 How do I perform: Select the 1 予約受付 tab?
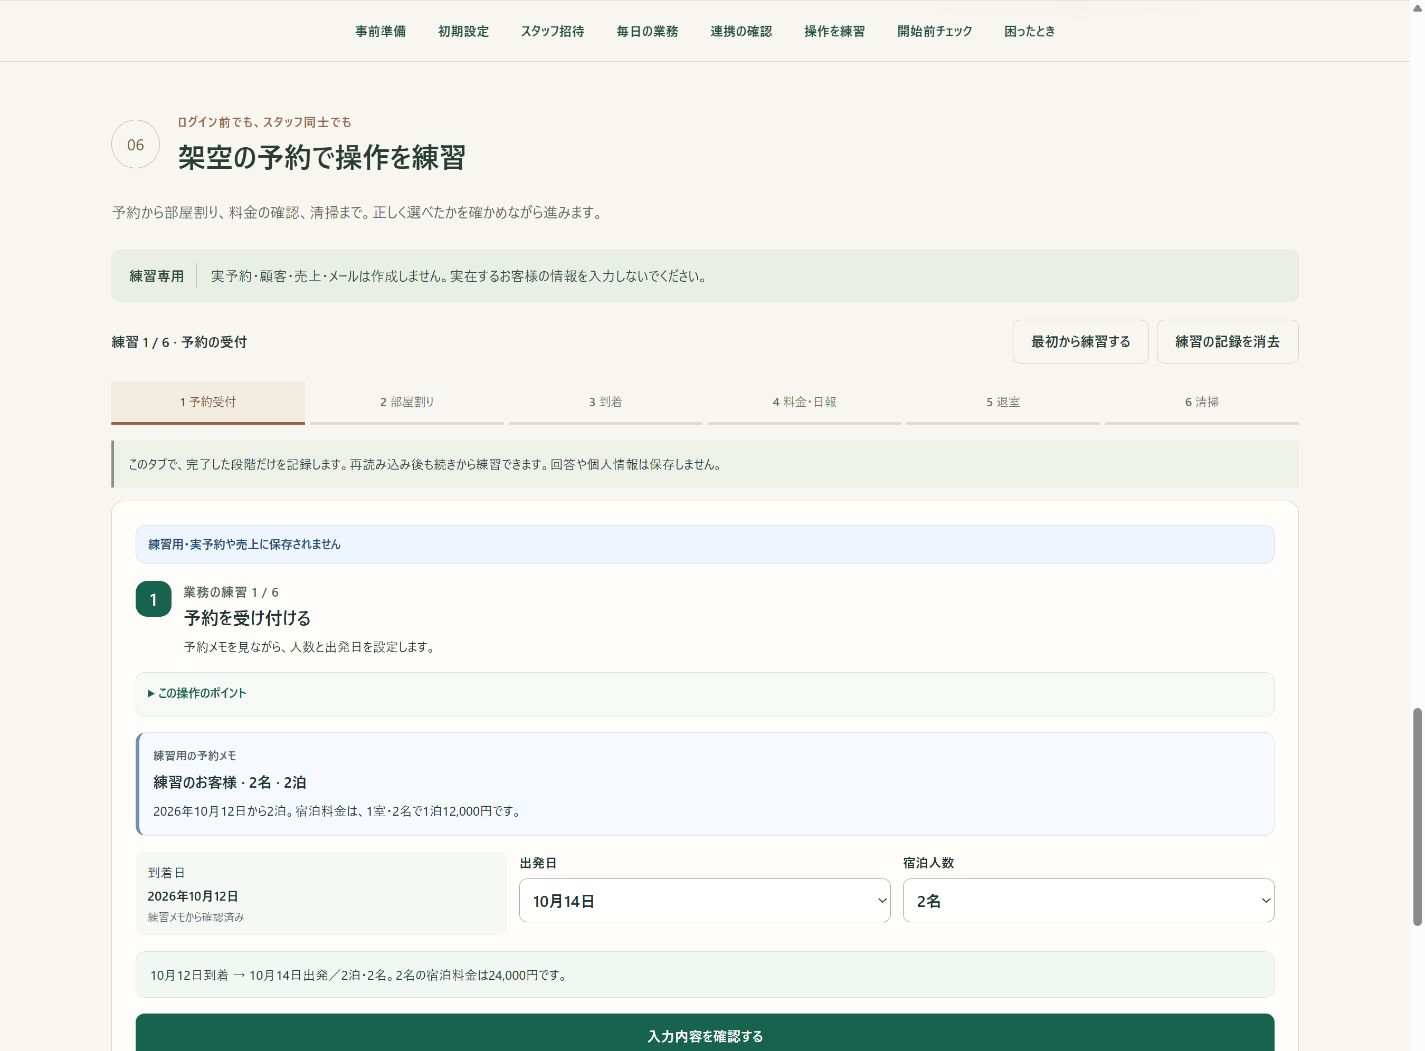tap(208, 402)
